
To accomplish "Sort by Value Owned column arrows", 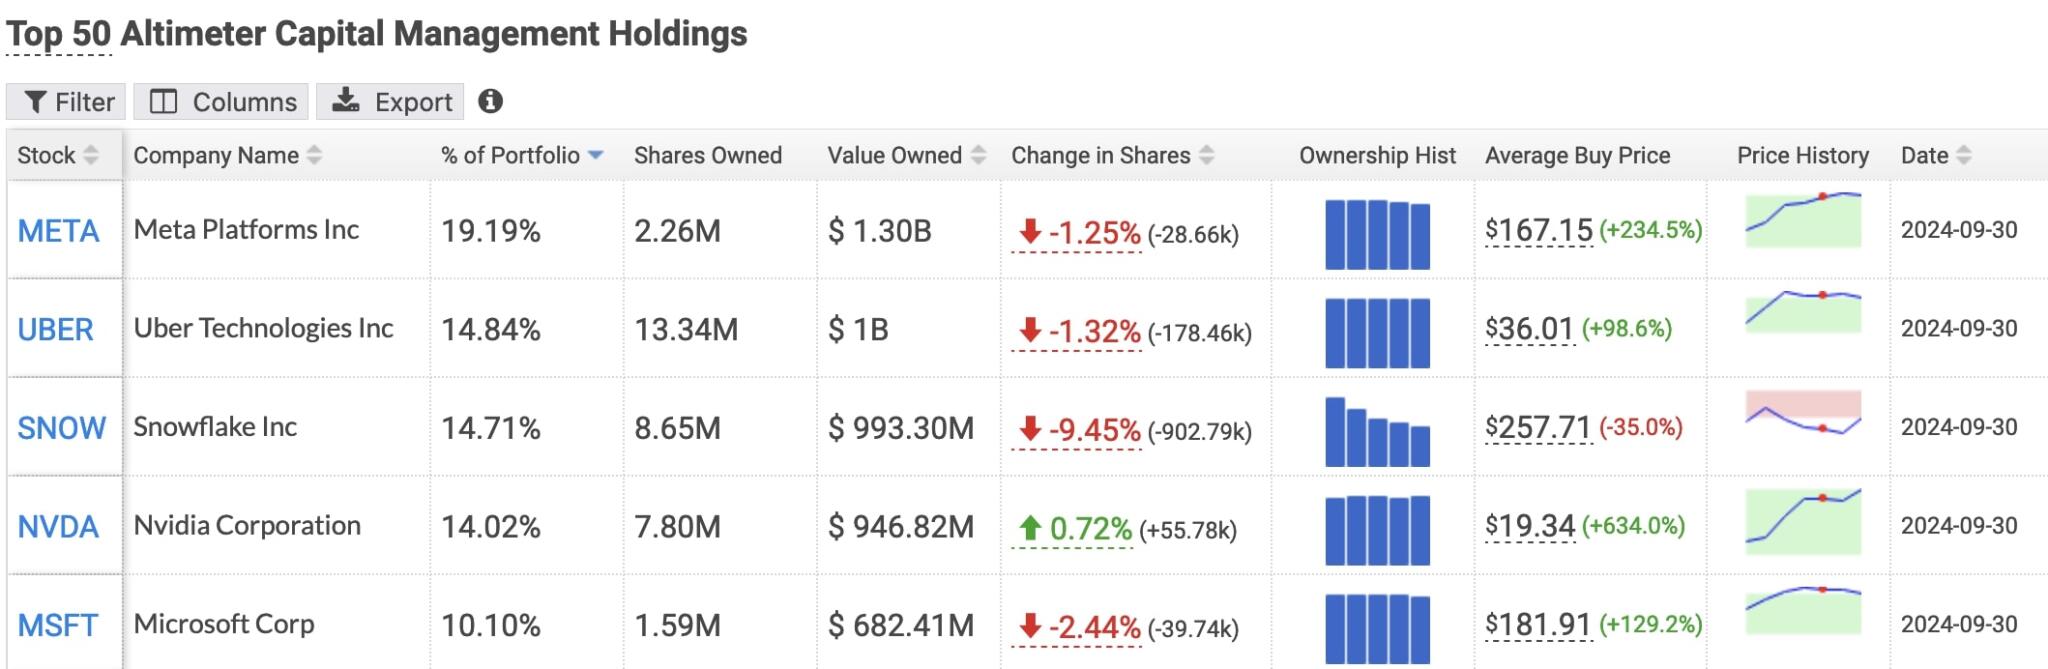I will click(x=978, y=155).
